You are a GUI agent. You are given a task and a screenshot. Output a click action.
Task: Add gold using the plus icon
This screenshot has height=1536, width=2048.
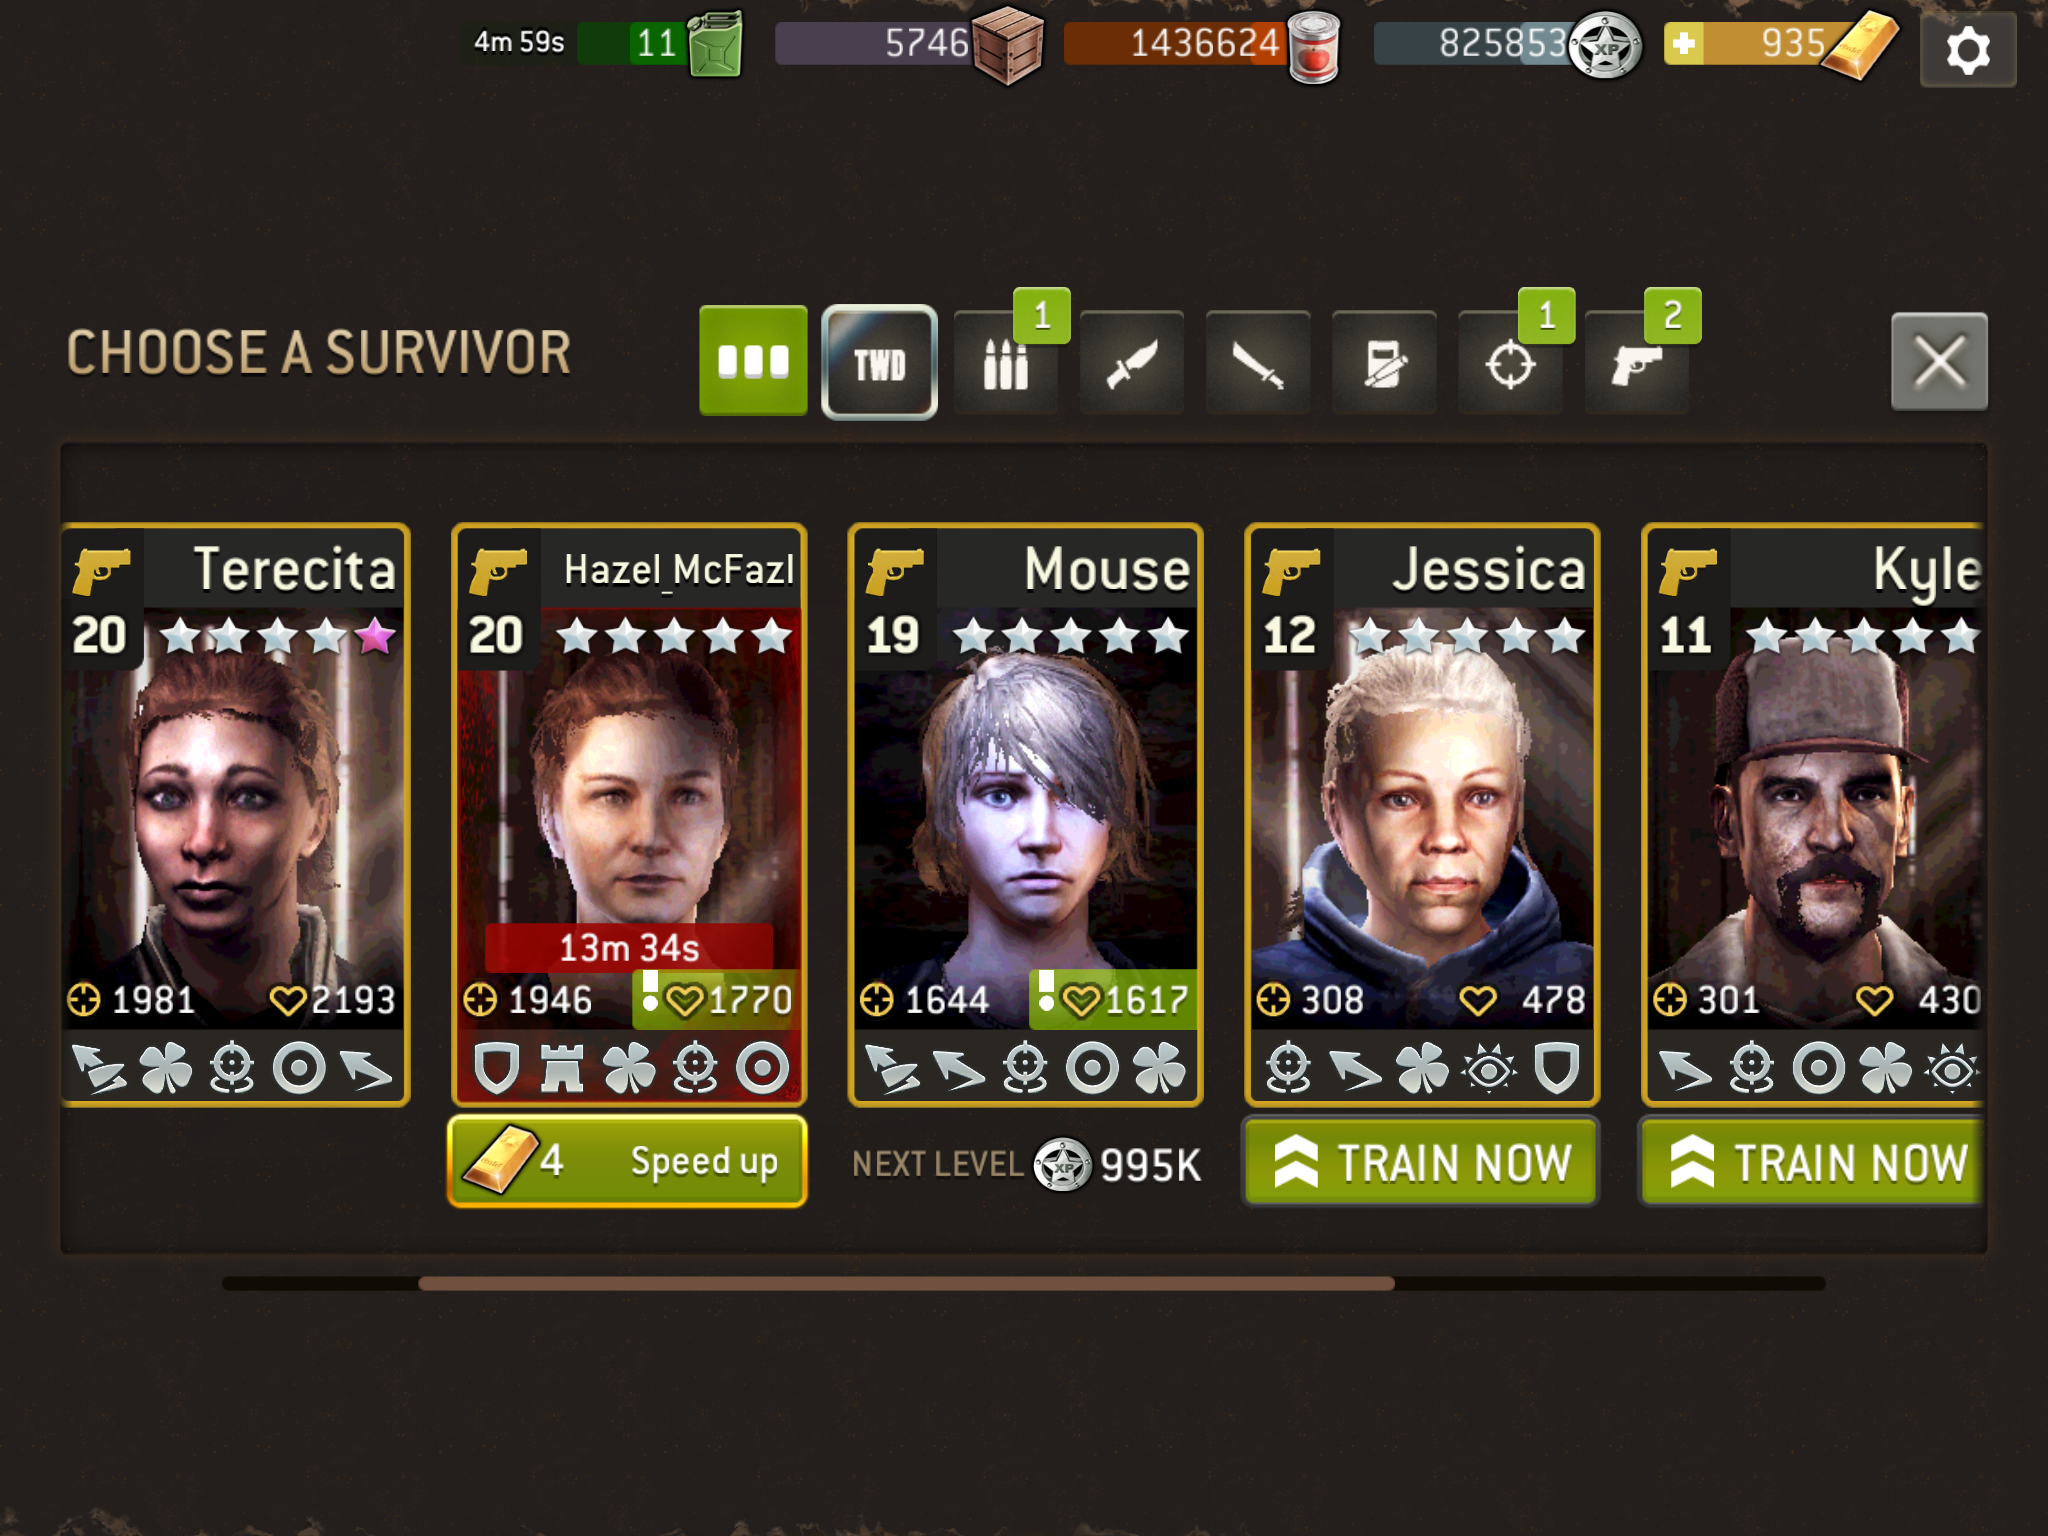point(1684,44)
